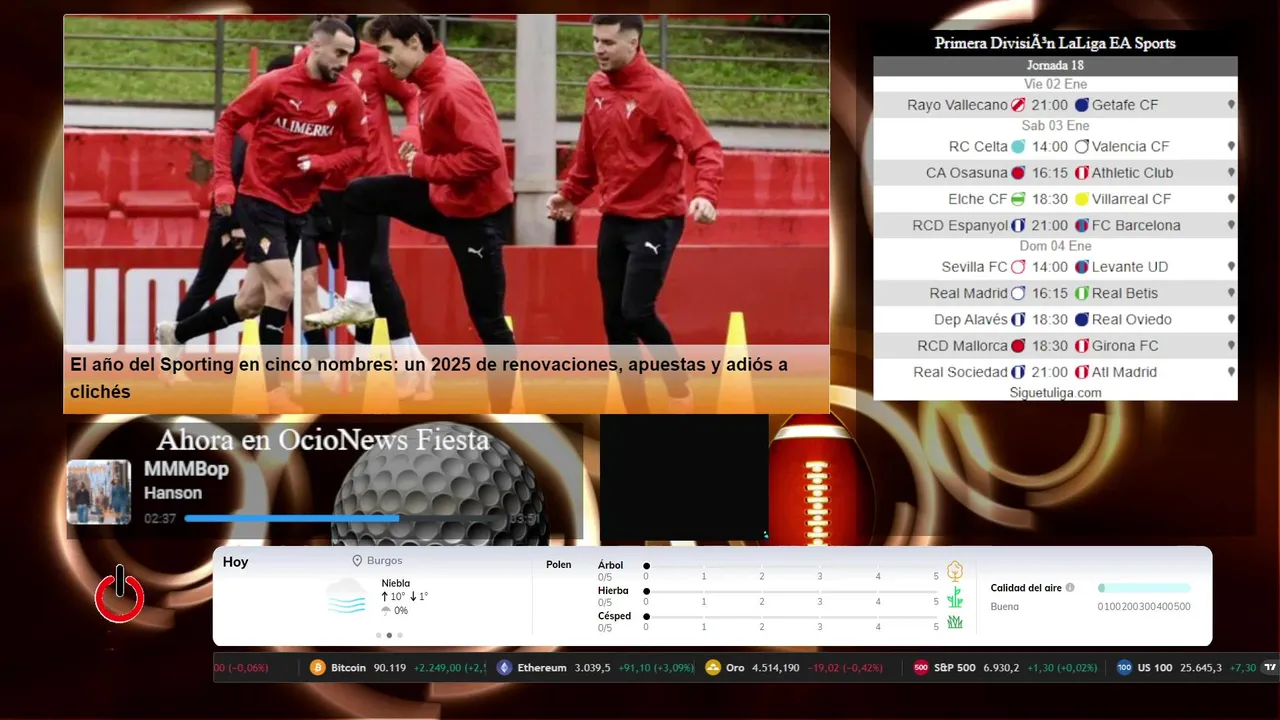Click the Rayo Vallecano team crest

pos(1018,105)
